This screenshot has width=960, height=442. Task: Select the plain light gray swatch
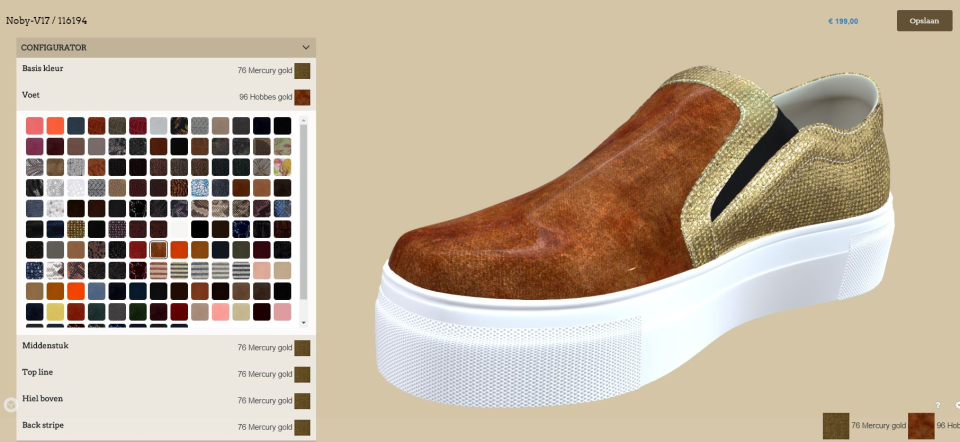[159, 125]
